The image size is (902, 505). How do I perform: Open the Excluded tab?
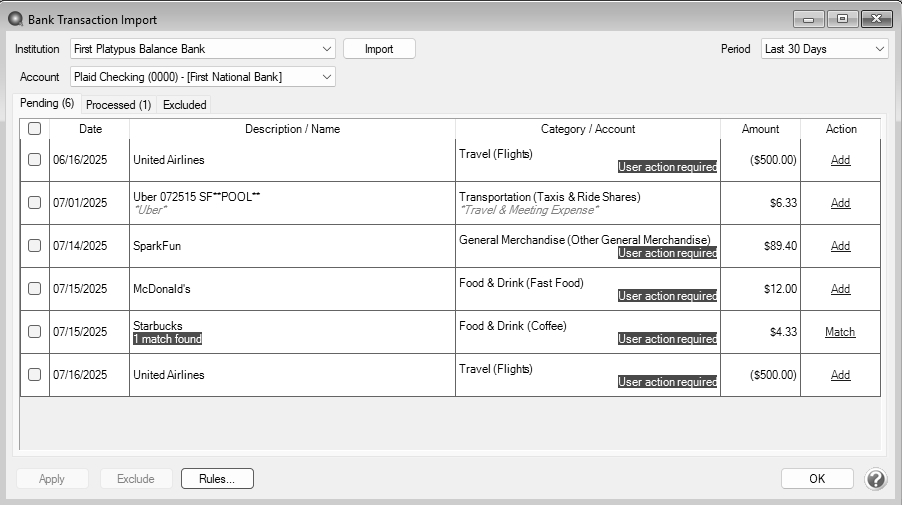(185, 105)
